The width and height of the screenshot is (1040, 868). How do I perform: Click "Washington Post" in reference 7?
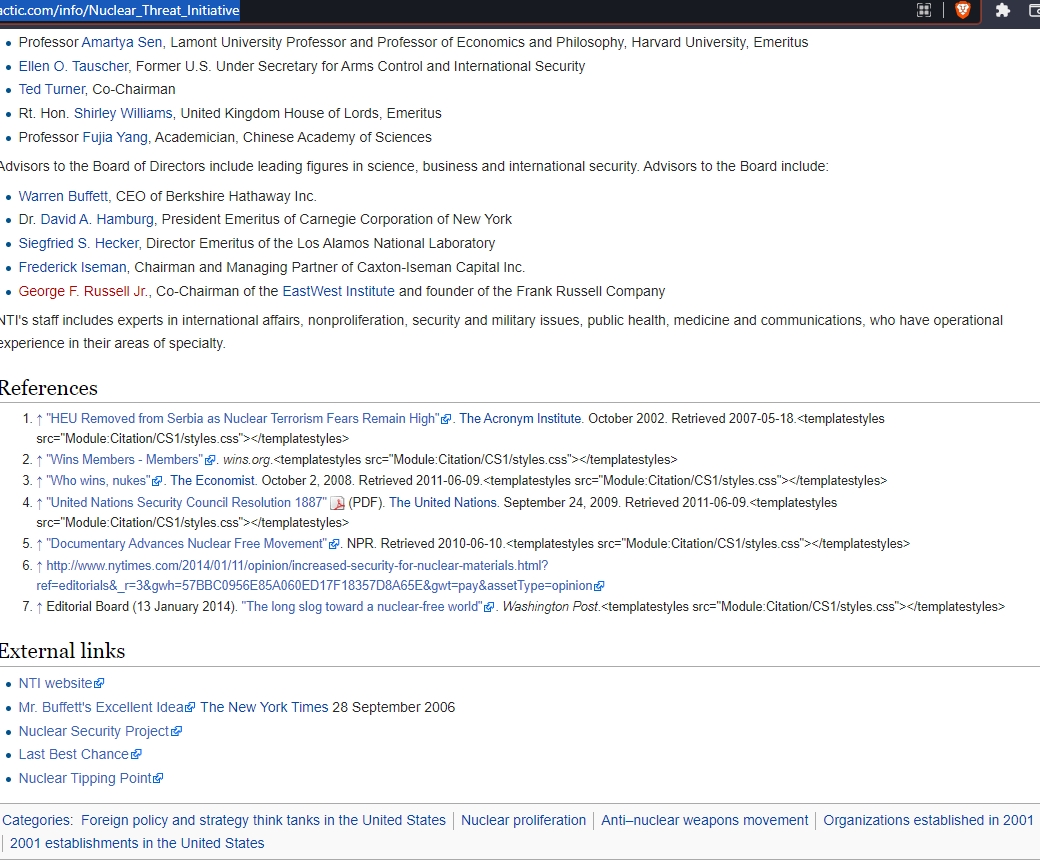click(551, 607)
